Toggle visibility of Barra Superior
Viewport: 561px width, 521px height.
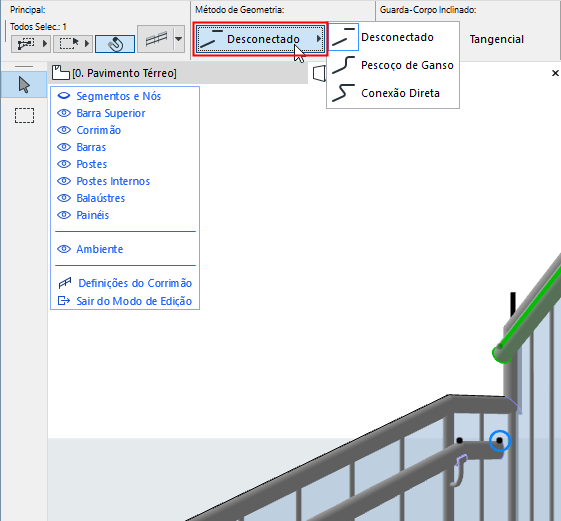pos(64,113)
